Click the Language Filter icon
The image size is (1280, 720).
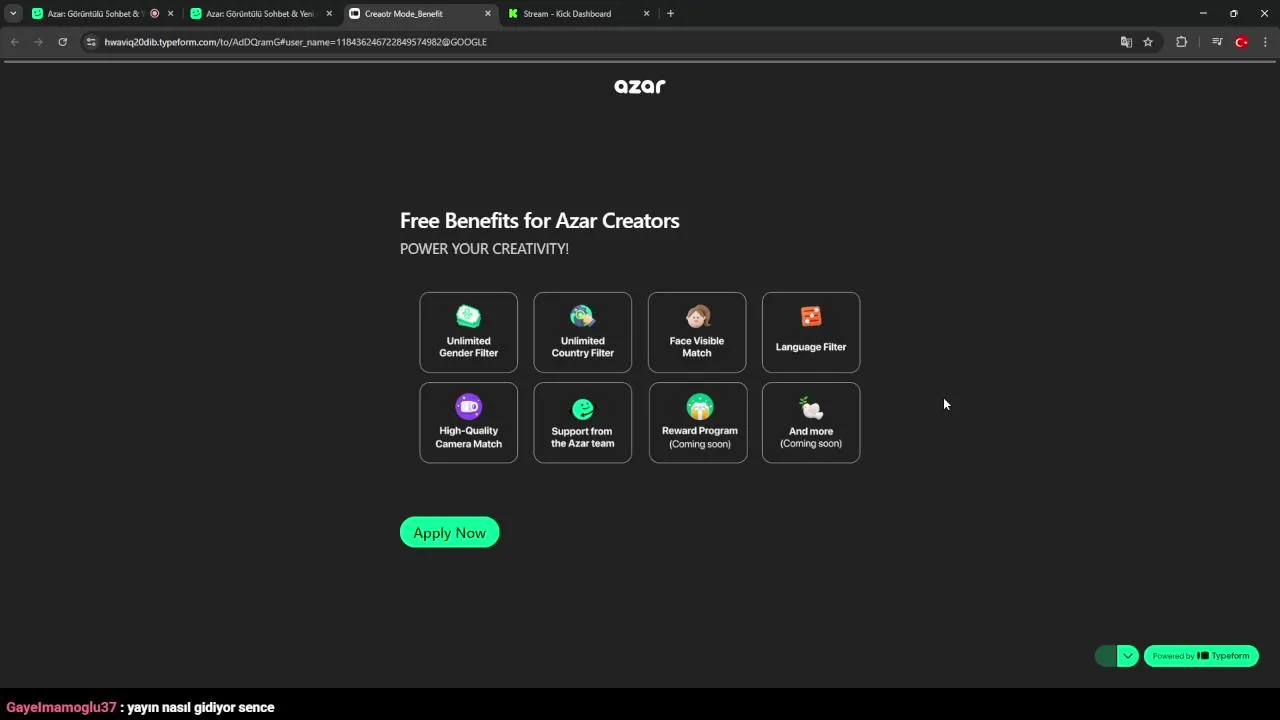(811, 316)
